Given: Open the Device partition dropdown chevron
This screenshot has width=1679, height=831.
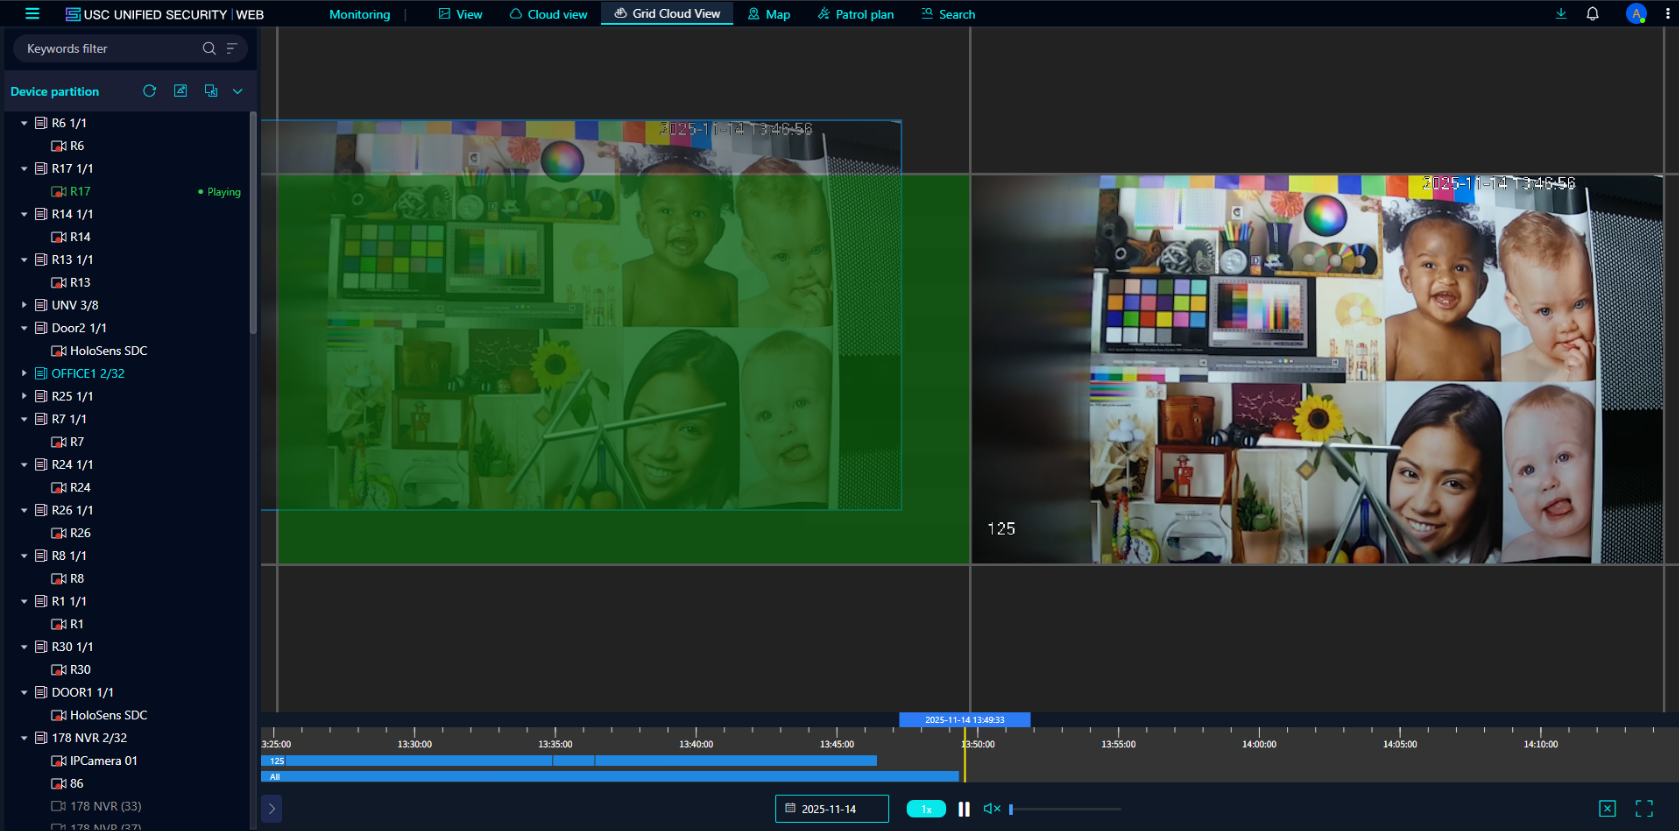Looking at the screenshot, I should click(x=238, y=91).
